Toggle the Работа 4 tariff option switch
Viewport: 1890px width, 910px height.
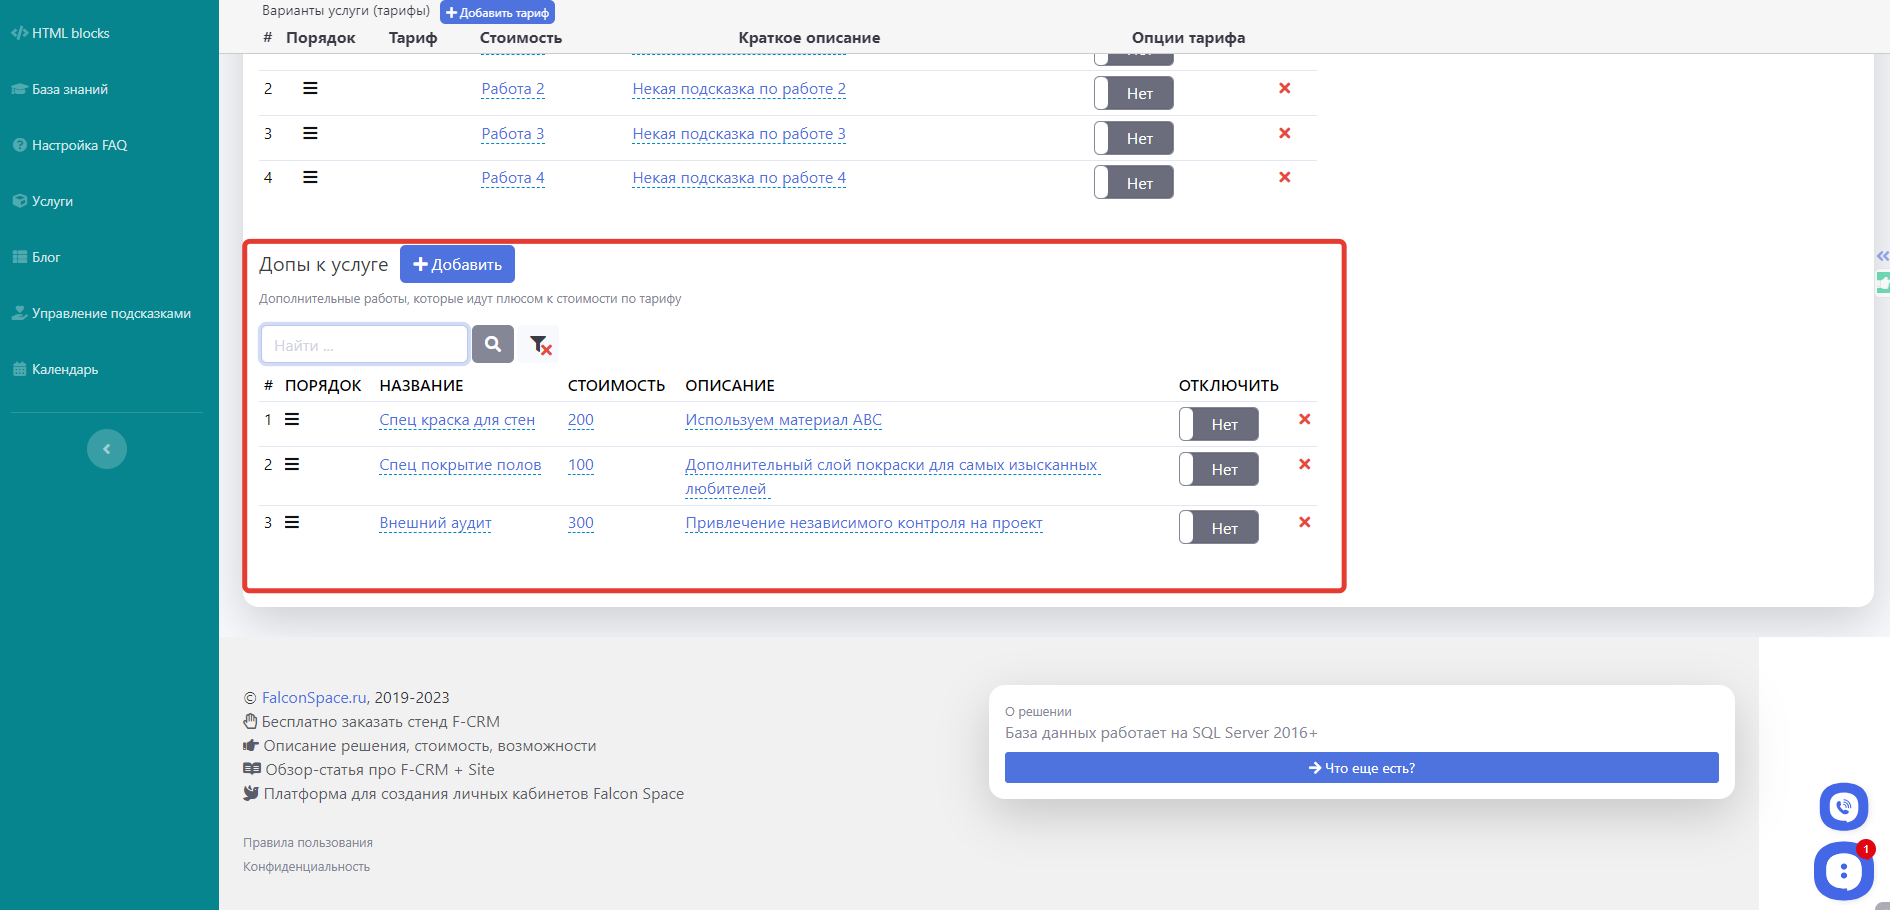(x=1133, y=183)
